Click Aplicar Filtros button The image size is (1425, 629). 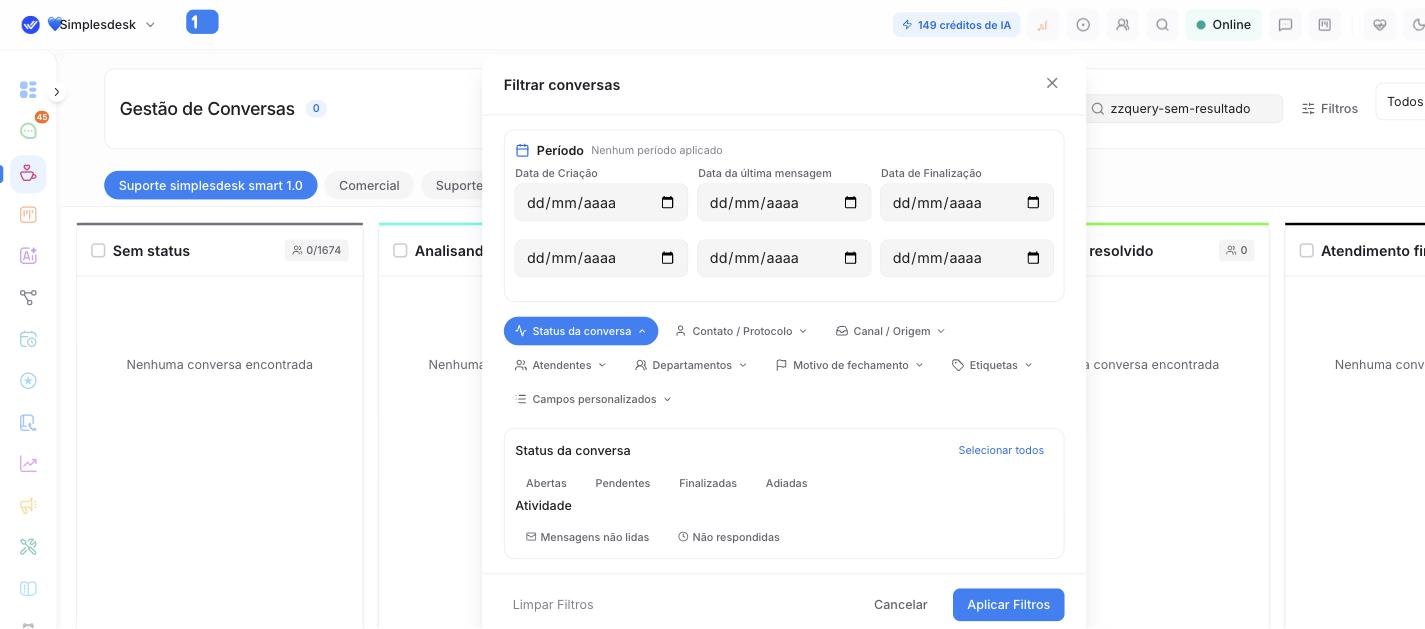1008,605
